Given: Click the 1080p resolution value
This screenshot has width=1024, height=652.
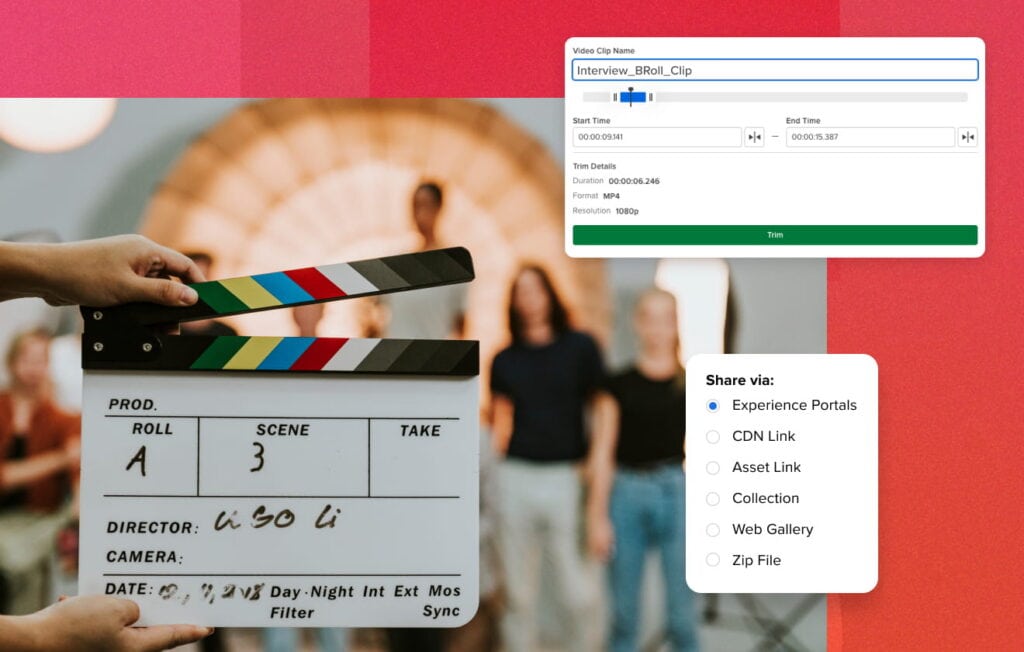Looking at the screenshot, I should 628,212.
